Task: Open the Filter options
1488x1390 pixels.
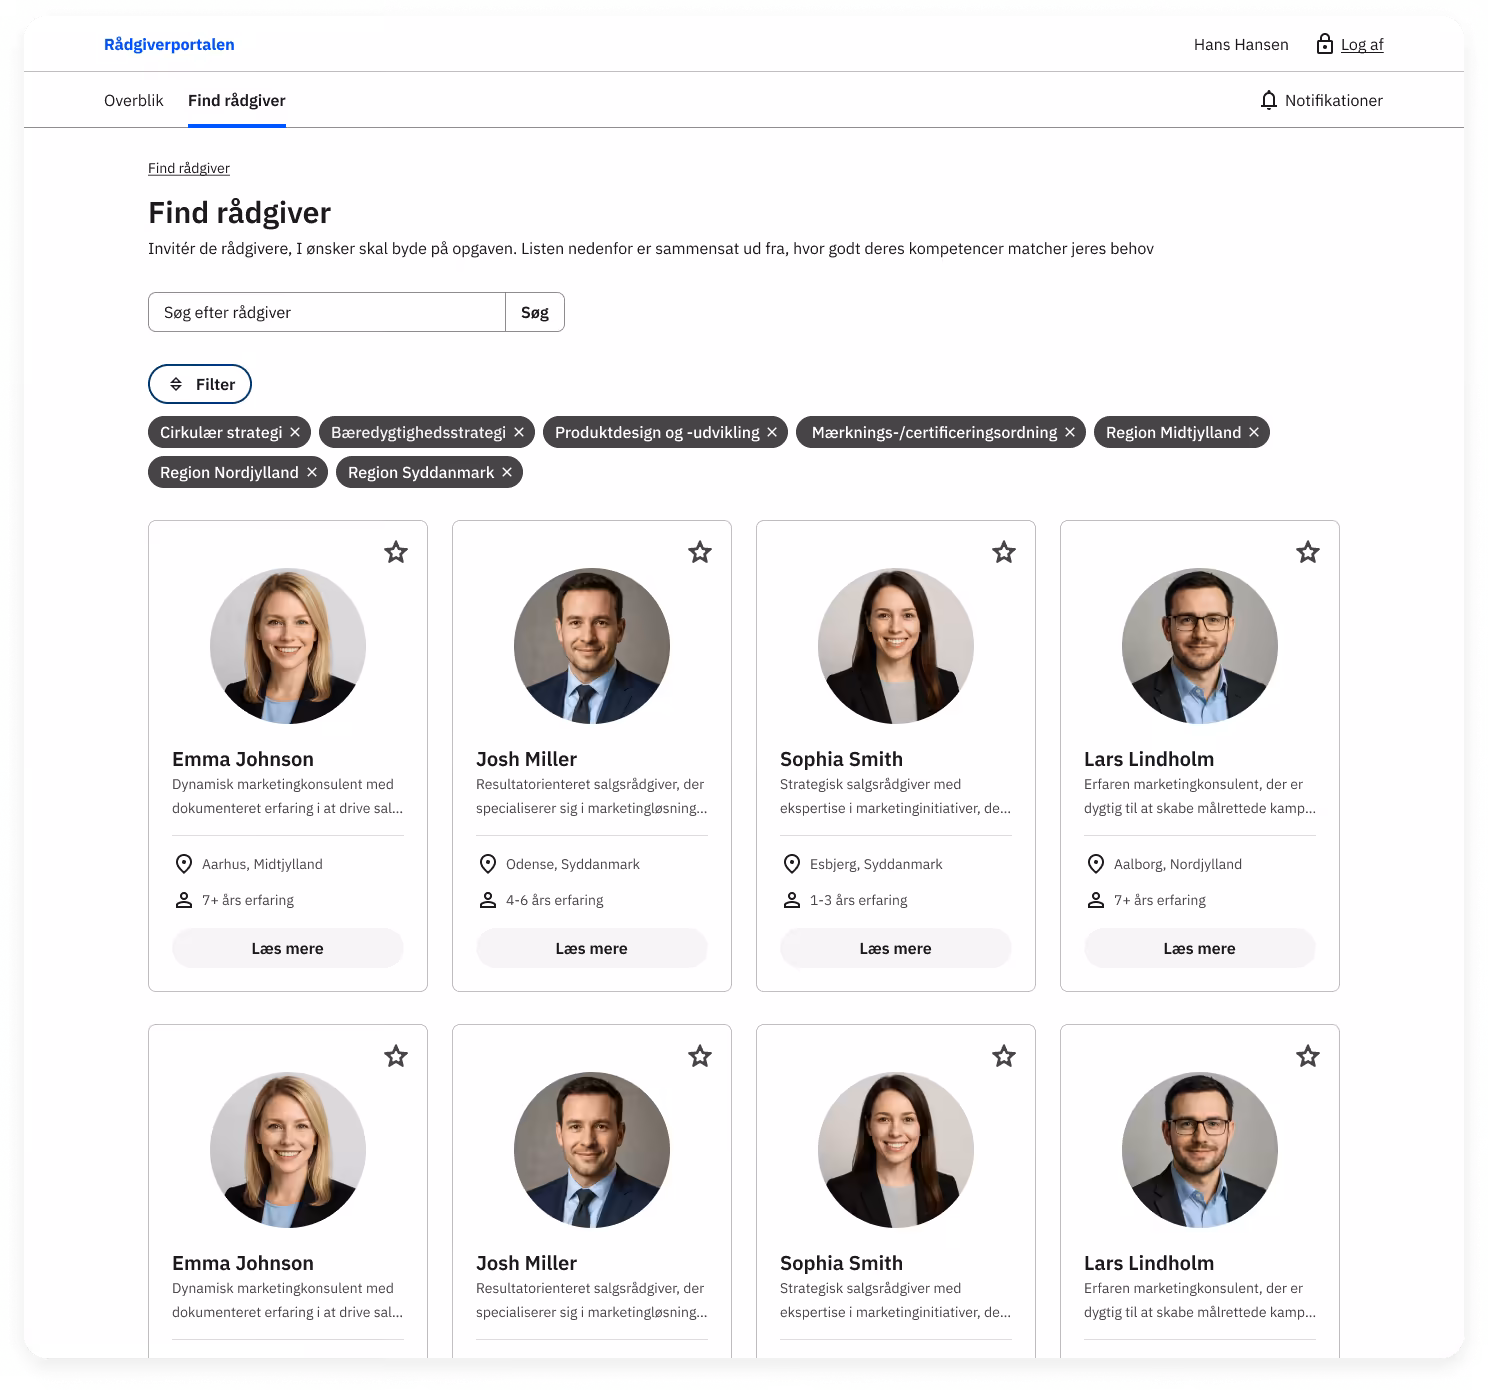Action: (200, 384)
